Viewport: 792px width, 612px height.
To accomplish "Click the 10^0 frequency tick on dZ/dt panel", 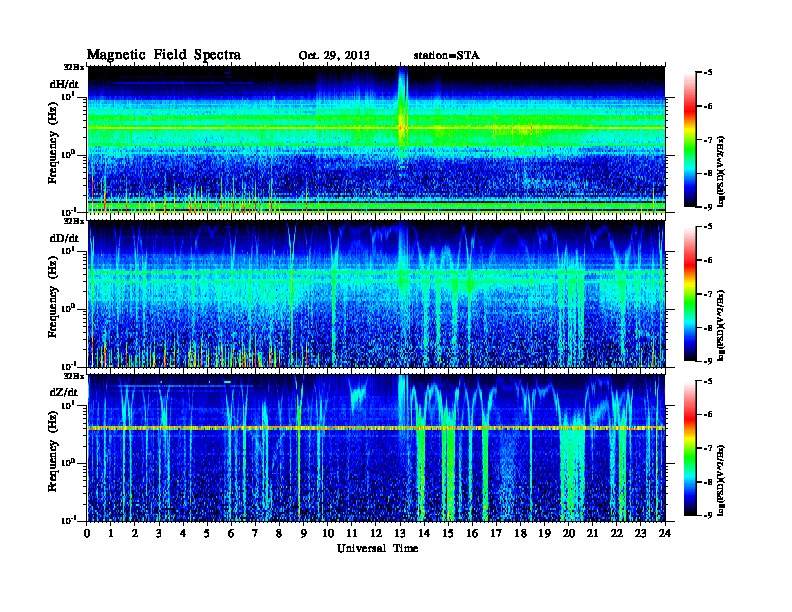I will (67, 463).
